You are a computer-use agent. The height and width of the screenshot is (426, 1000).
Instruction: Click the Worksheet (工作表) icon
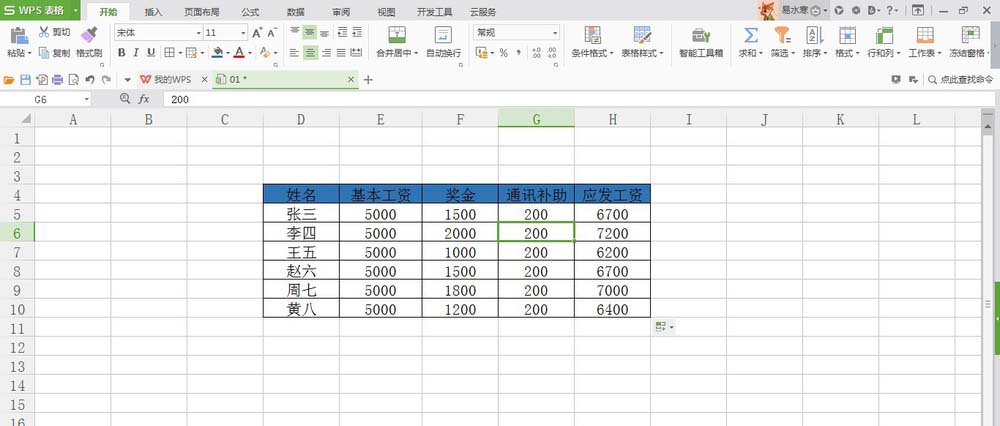[925, 35]
